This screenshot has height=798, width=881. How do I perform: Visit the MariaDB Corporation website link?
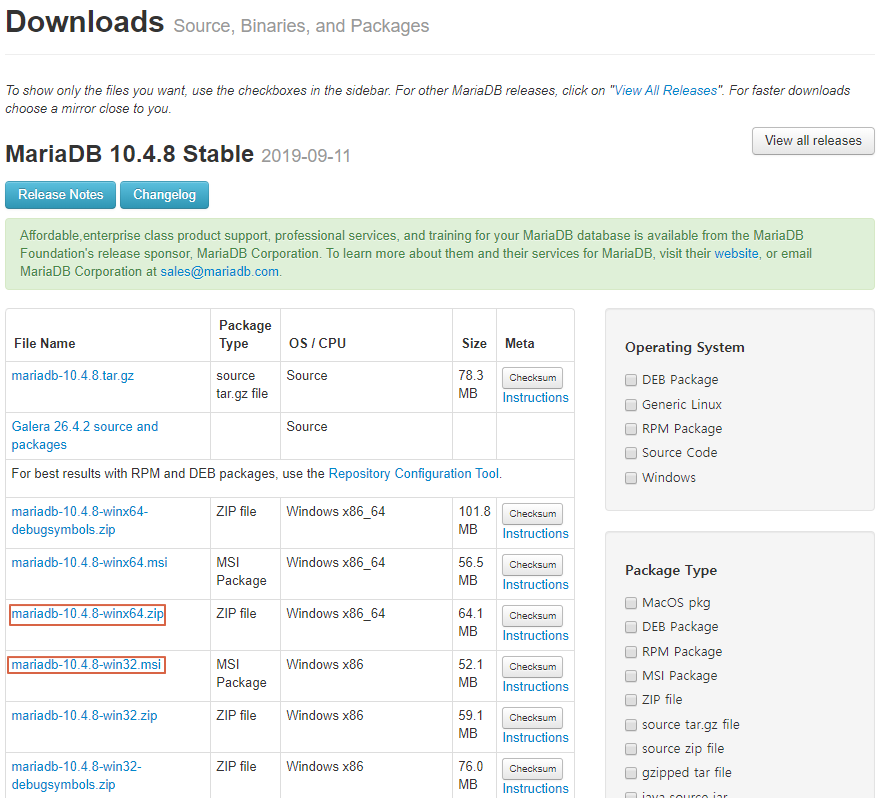[736, 253]
